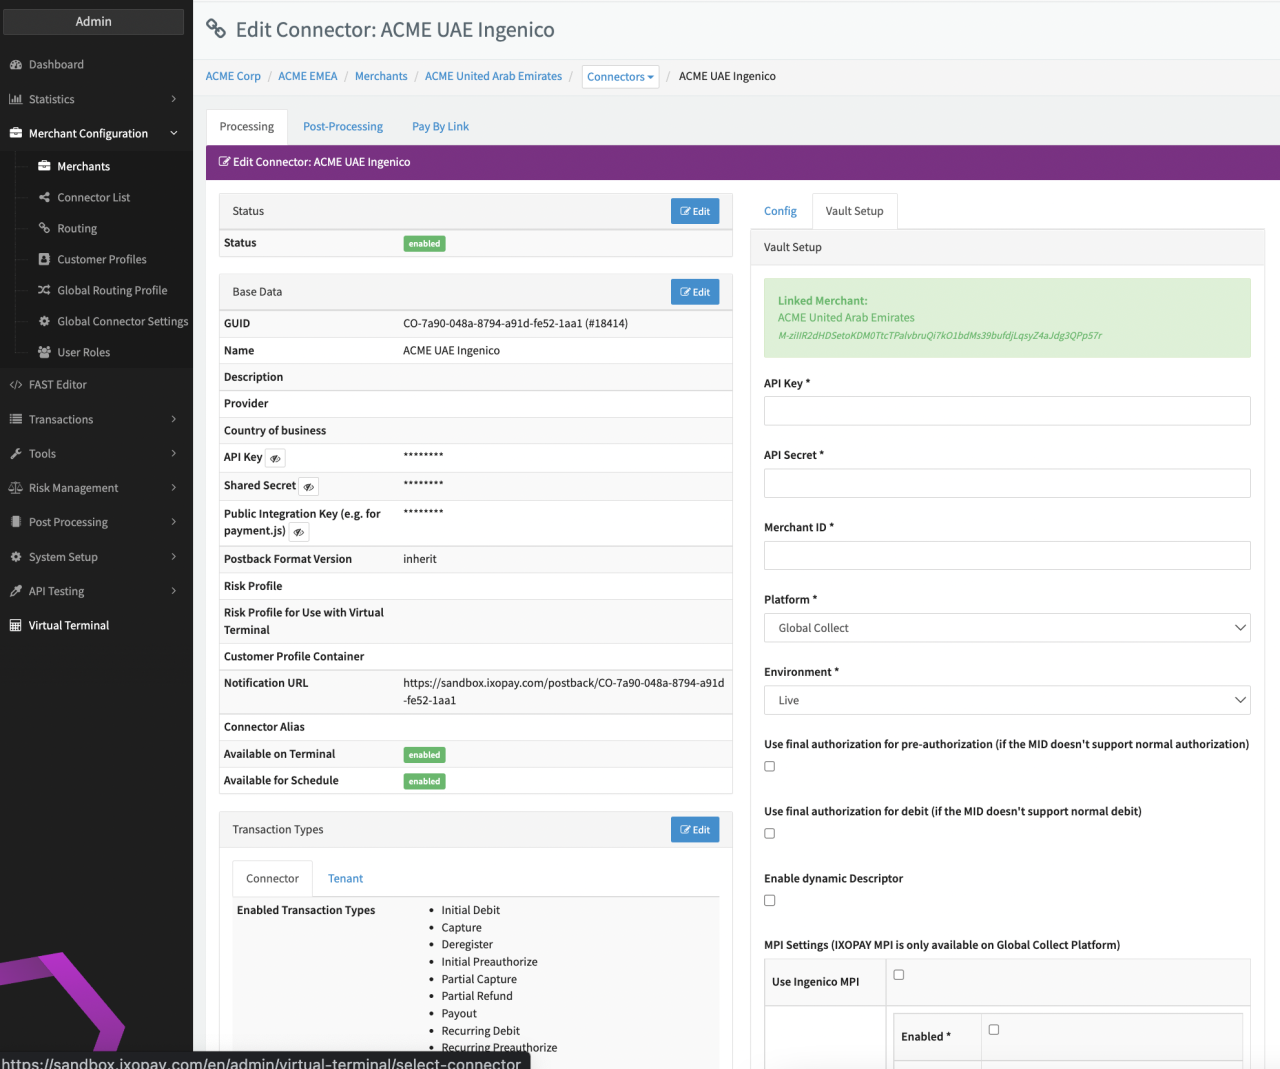Enable dynamic Descriptor checkbox
The image size is (1280, 1069).
click(x=770, y=900)
